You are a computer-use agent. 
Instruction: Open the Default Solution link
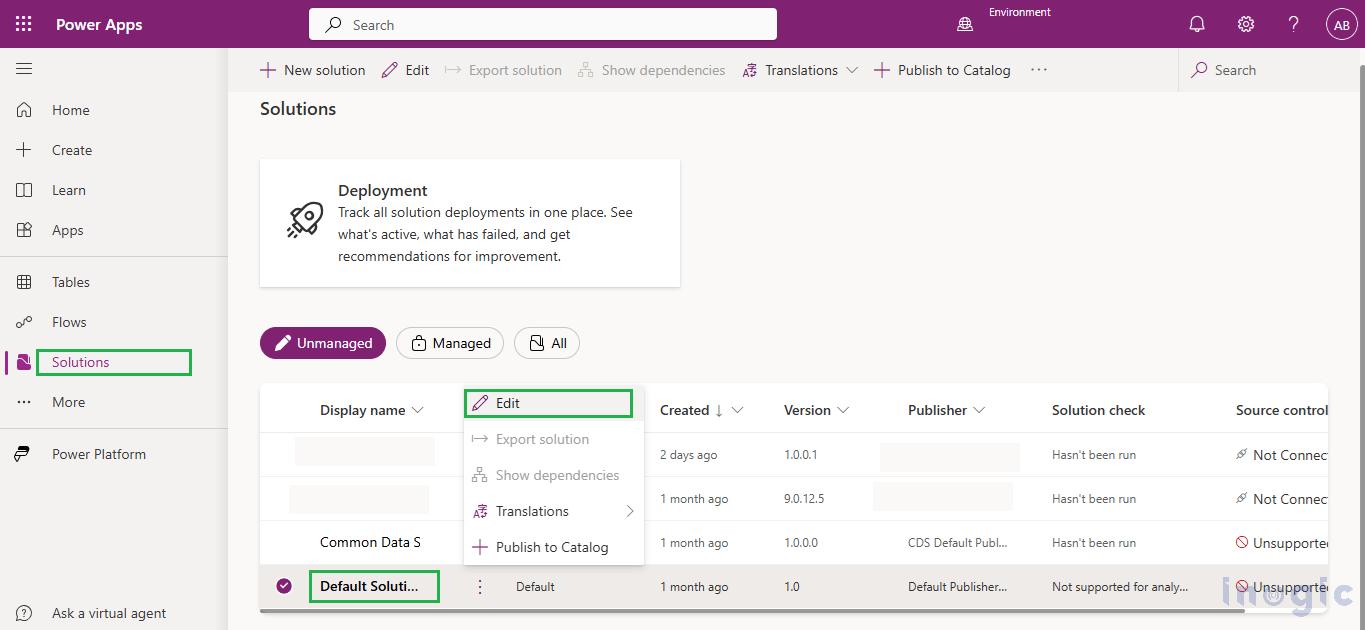[369, 586]
